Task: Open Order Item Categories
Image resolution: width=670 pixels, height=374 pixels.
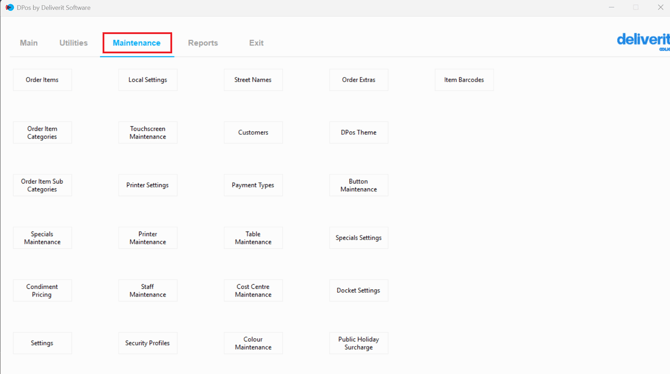Action: 42,133
